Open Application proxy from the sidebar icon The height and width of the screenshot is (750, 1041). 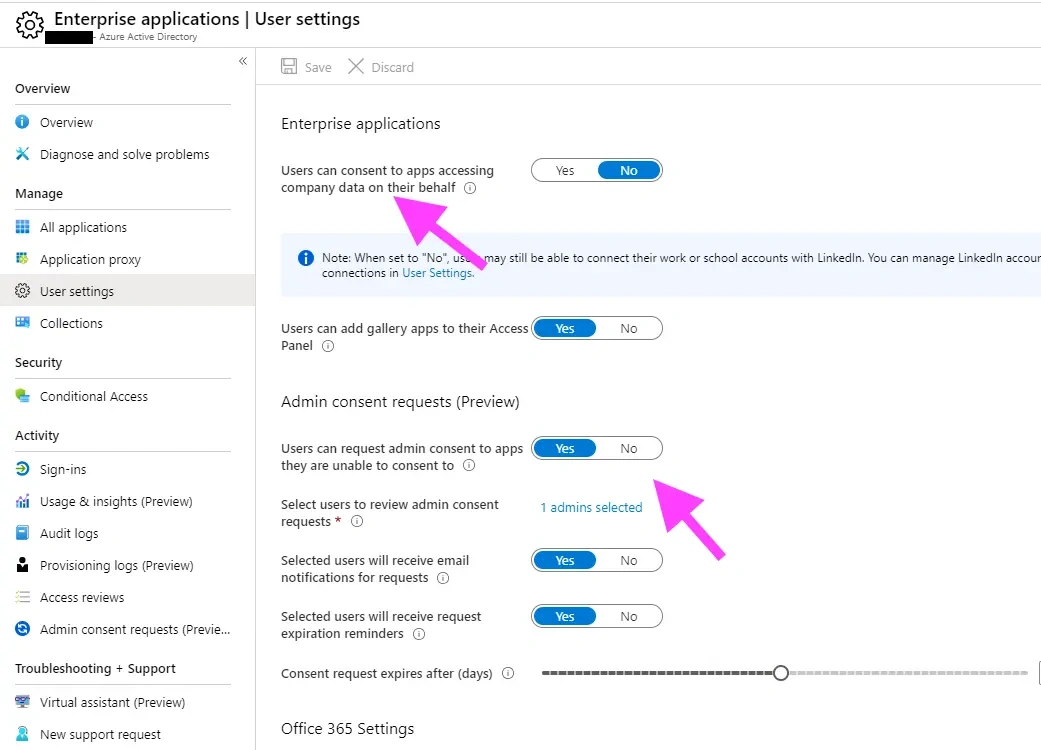[24, 259]
